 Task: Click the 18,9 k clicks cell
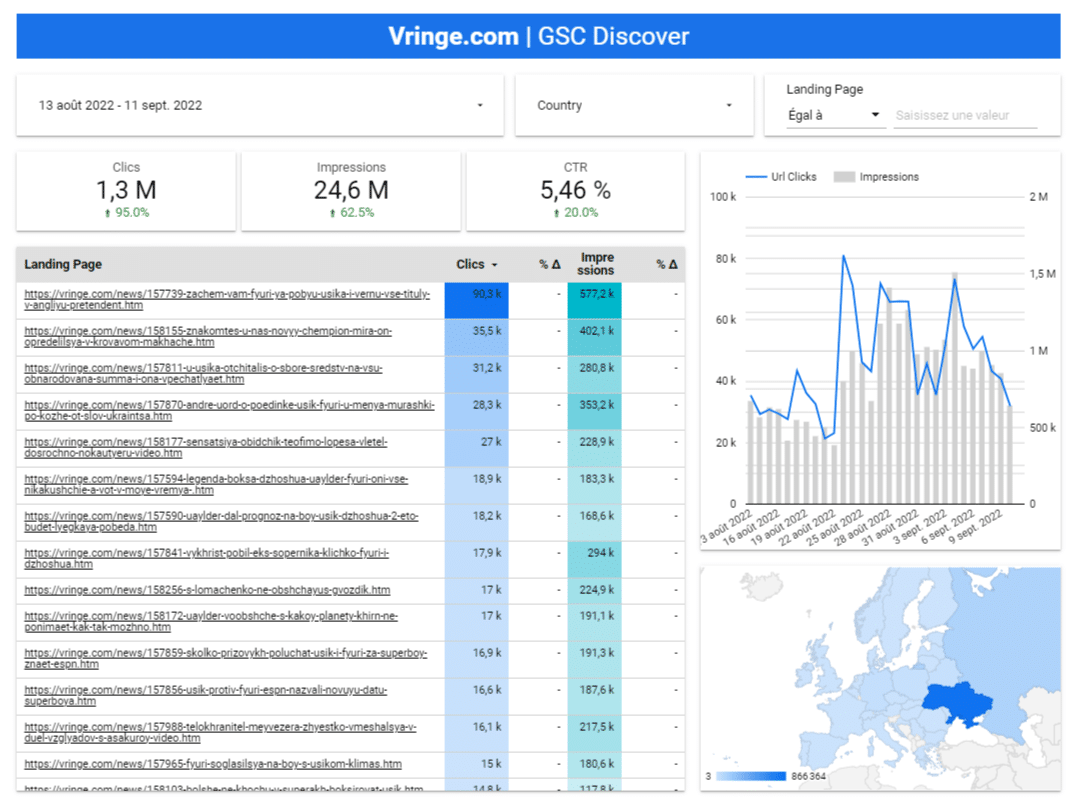pos(476,485)
